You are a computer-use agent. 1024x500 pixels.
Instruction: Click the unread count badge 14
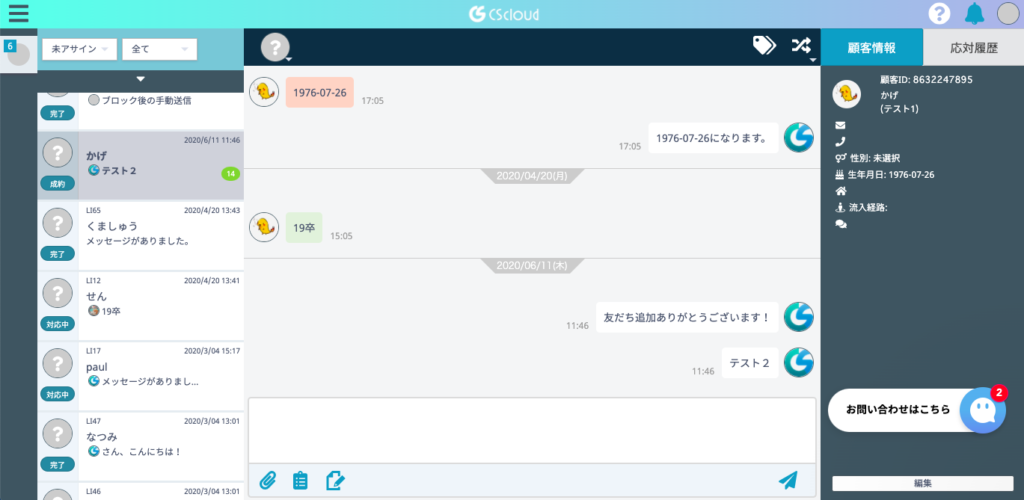coord(231,174)
